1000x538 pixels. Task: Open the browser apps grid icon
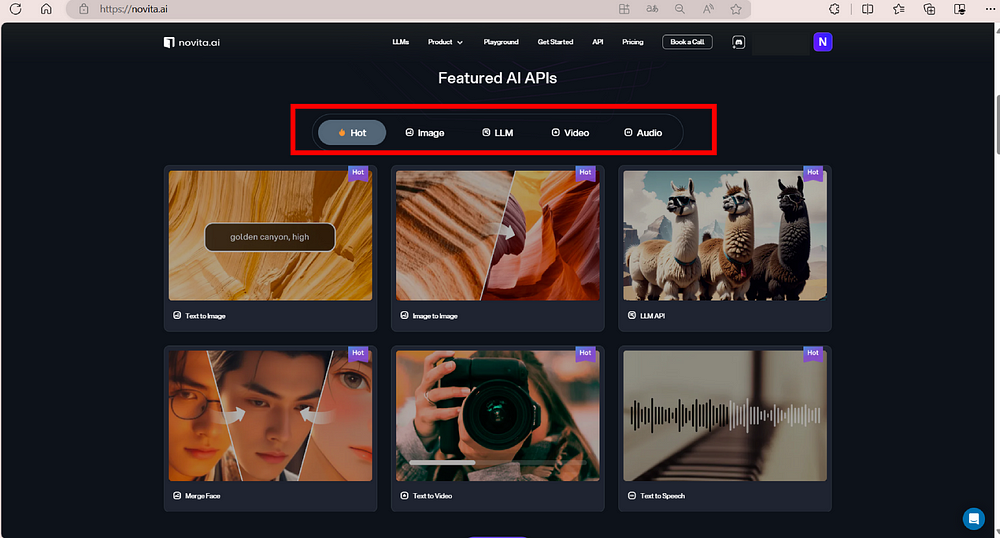[624, 9]
